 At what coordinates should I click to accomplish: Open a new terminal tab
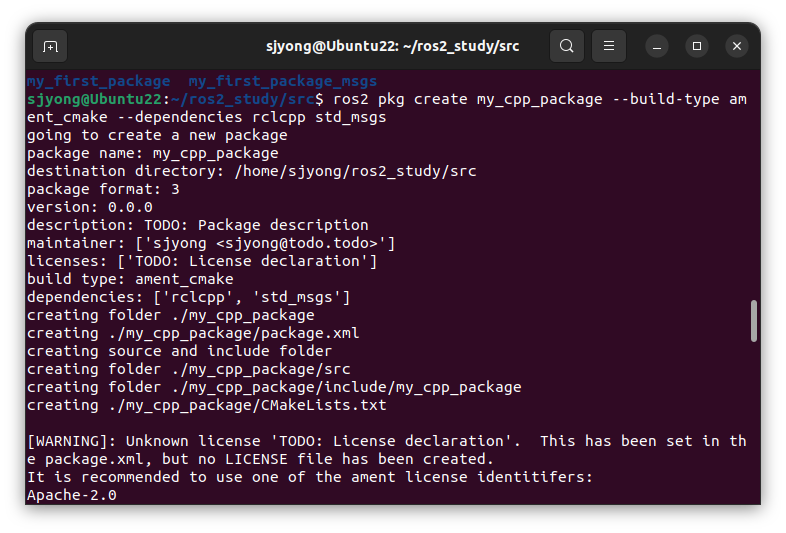tap(50, 47)
